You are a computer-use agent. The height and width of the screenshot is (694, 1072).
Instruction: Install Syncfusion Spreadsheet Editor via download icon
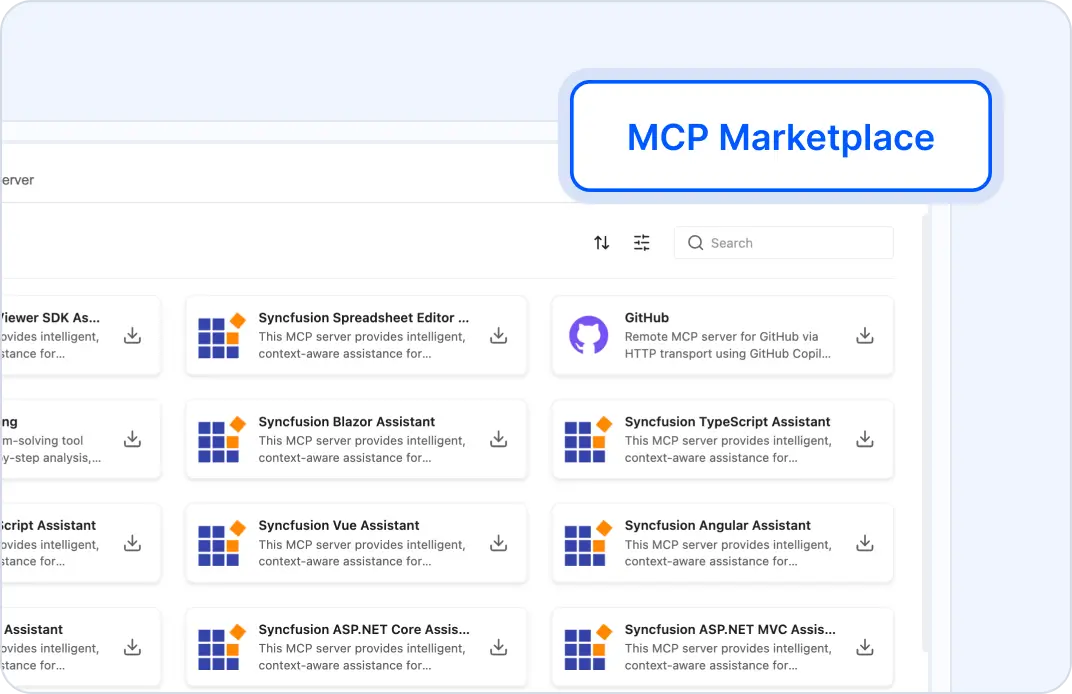498,336
